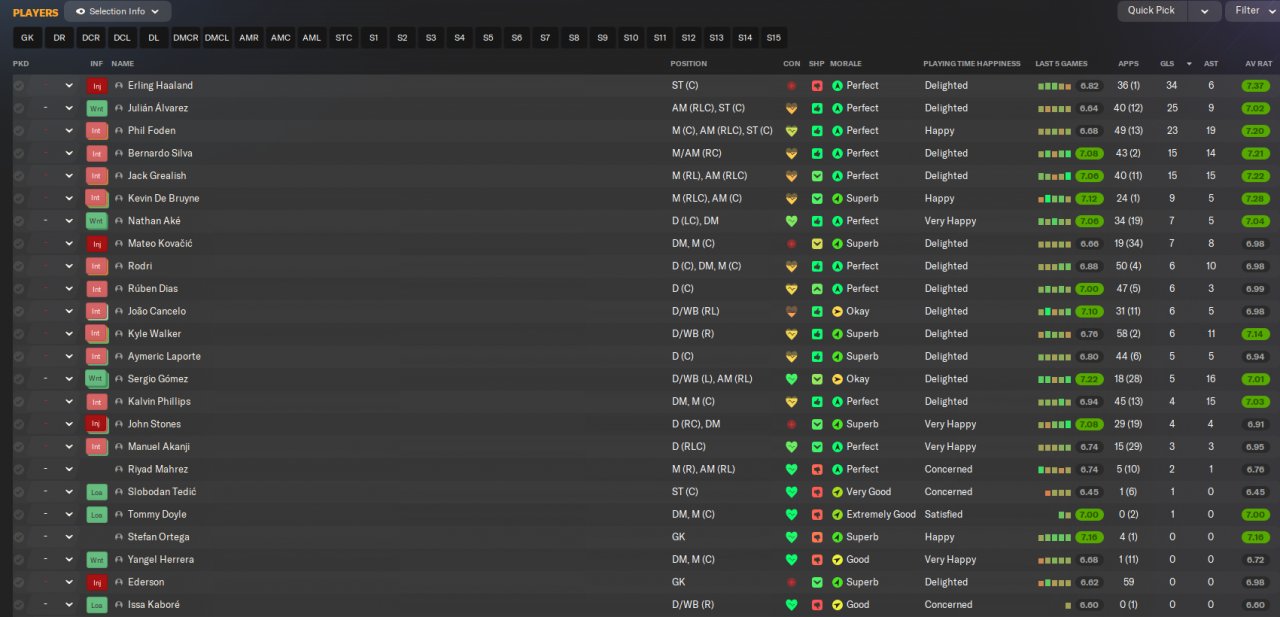Click Julián Álvarez's Wnt status icon

pos(97,108)
